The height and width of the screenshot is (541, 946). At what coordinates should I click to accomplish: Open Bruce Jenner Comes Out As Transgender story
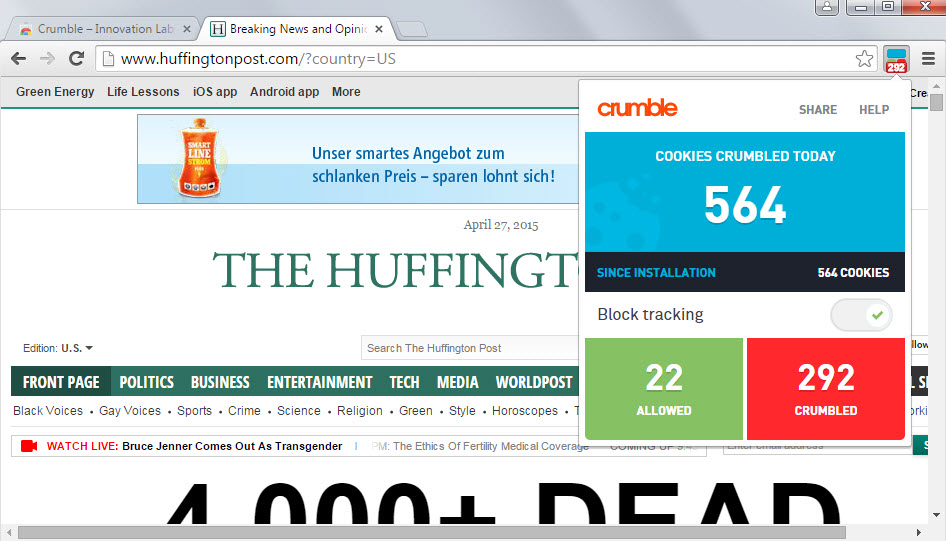tap(232, 446)
